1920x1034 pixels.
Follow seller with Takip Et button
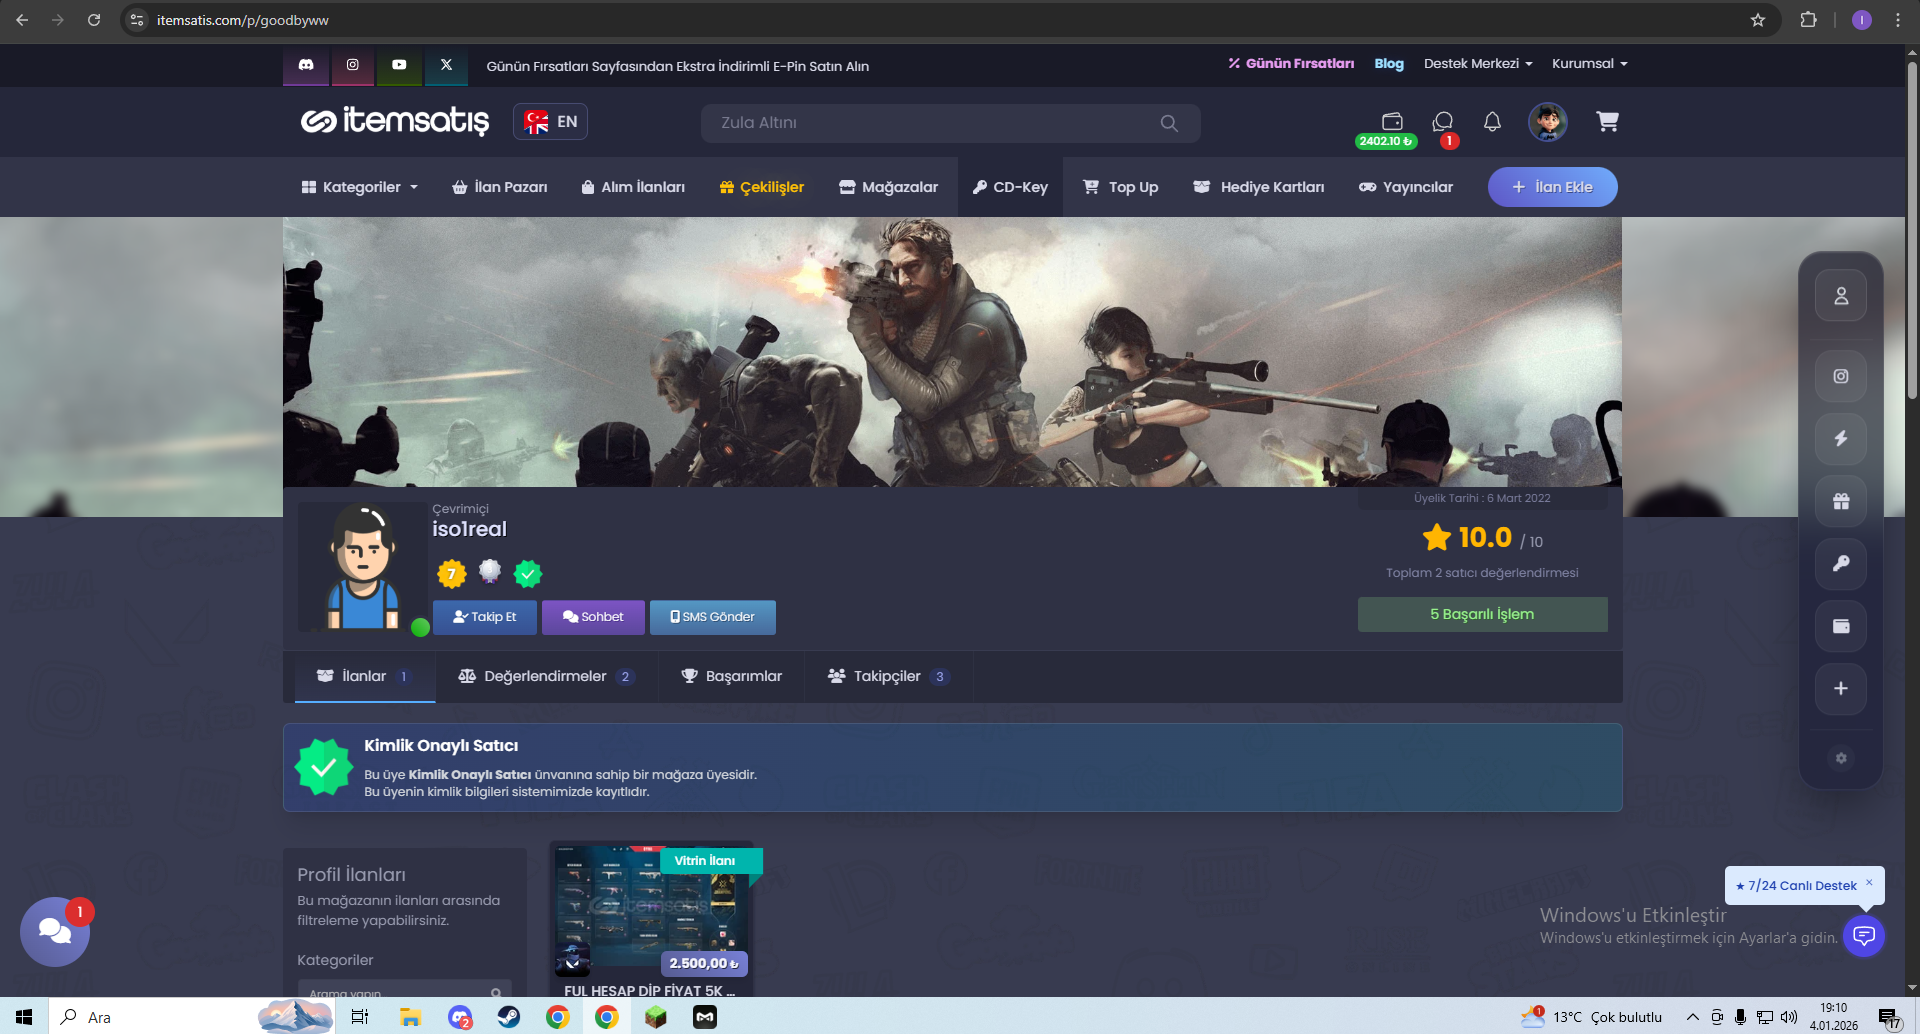click(x=485, y=617)
